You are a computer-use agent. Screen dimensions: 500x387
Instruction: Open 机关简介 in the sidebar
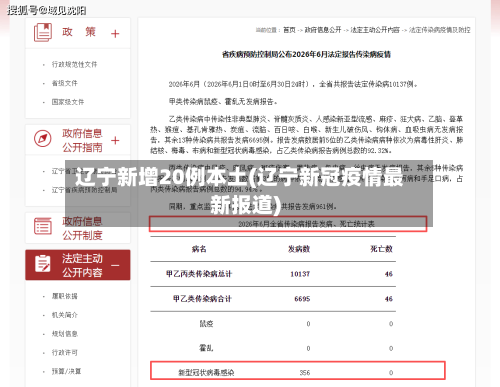click(x=64, y=315)
